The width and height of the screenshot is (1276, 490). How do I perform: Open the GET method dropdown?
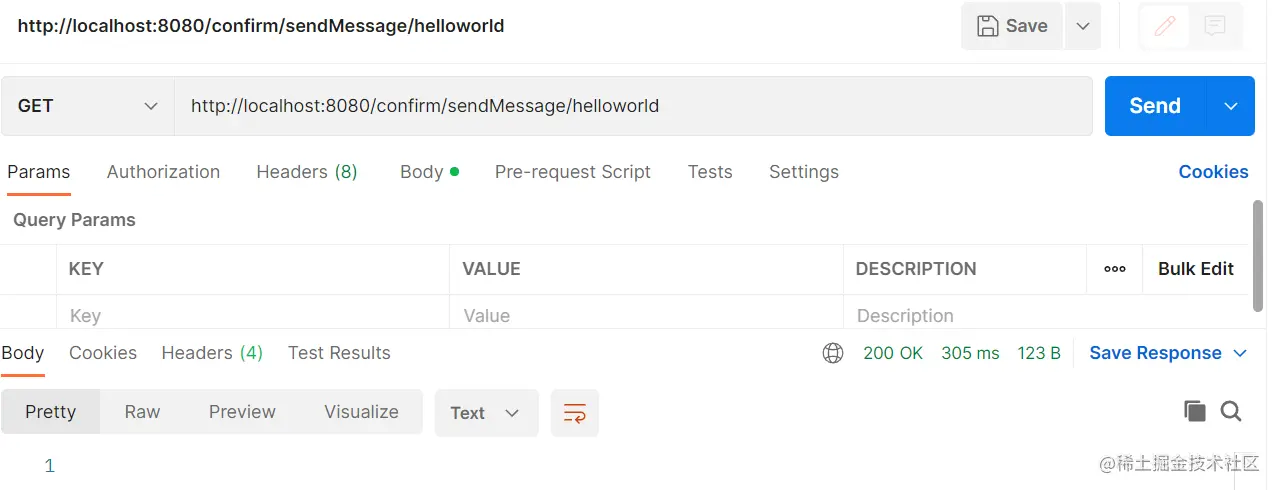coord(88,106)
